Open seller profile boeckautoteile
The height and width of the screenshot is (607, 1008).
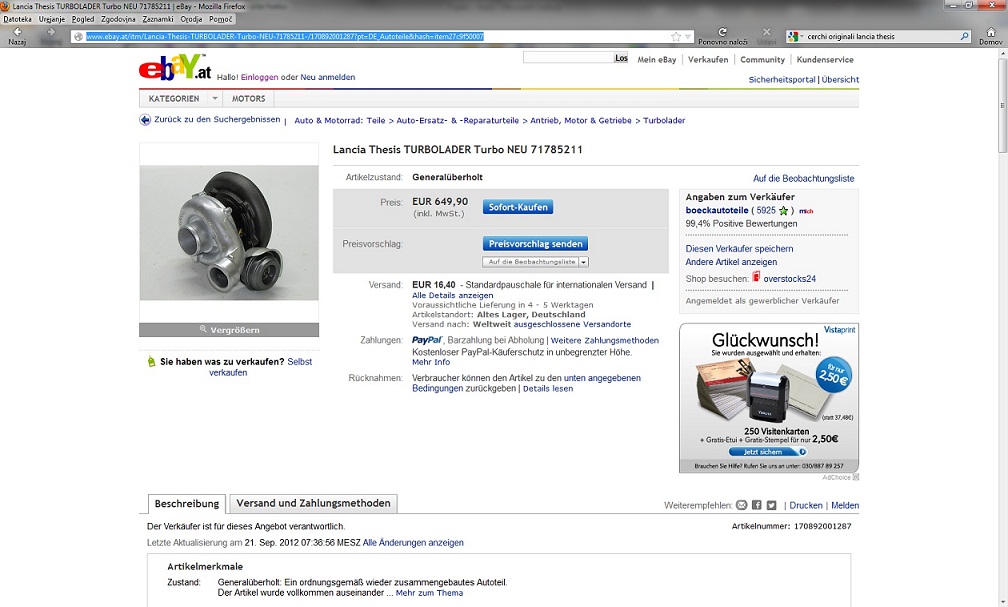click(717, 210)
